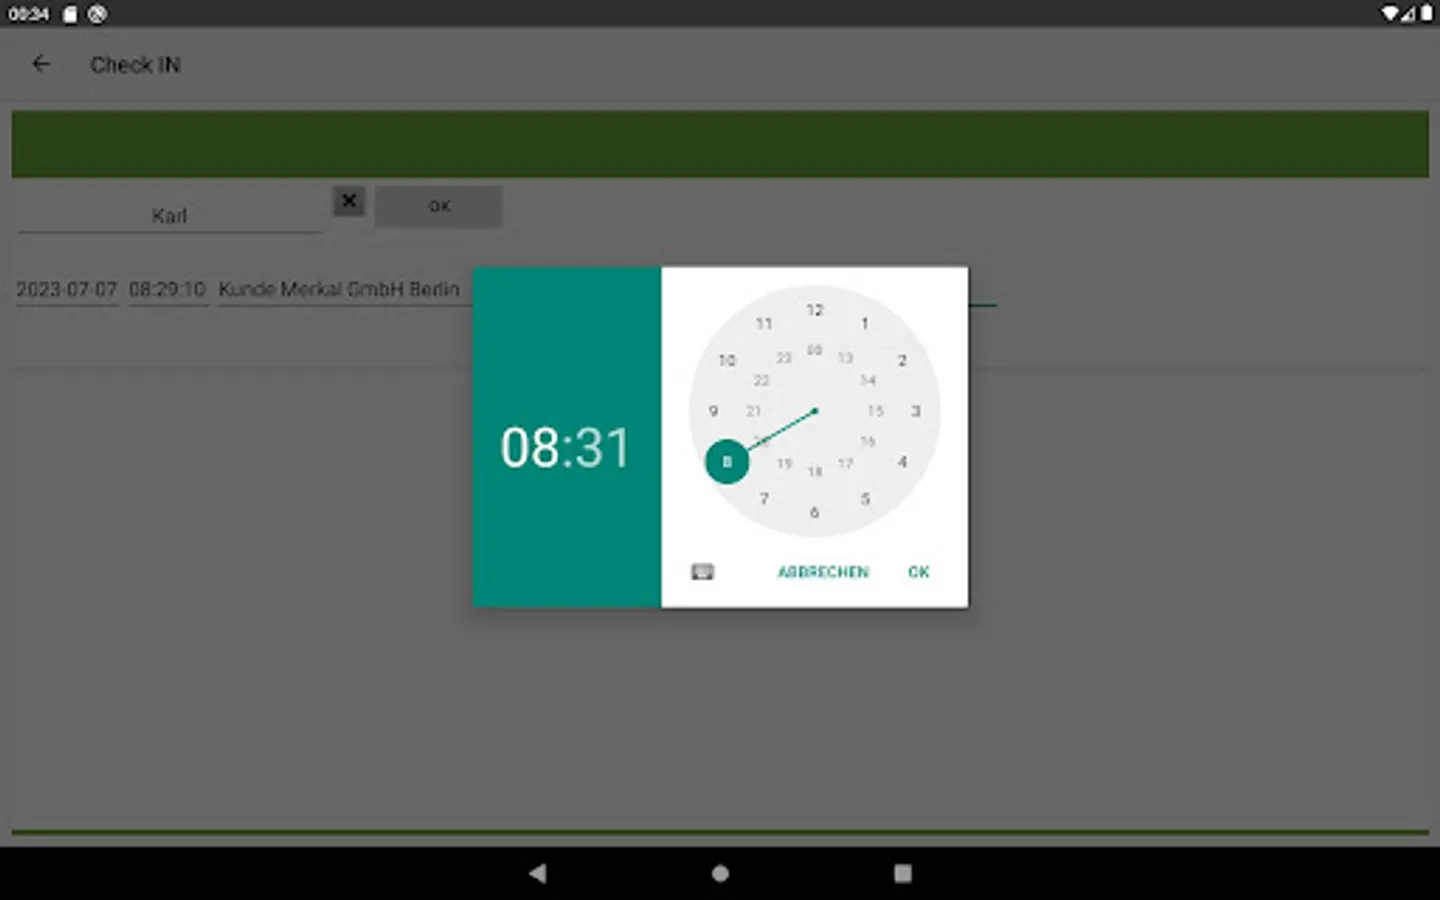Choose inner-ring hour 16 on the dial
1440x900 pixels.
(x=867, y=441)
